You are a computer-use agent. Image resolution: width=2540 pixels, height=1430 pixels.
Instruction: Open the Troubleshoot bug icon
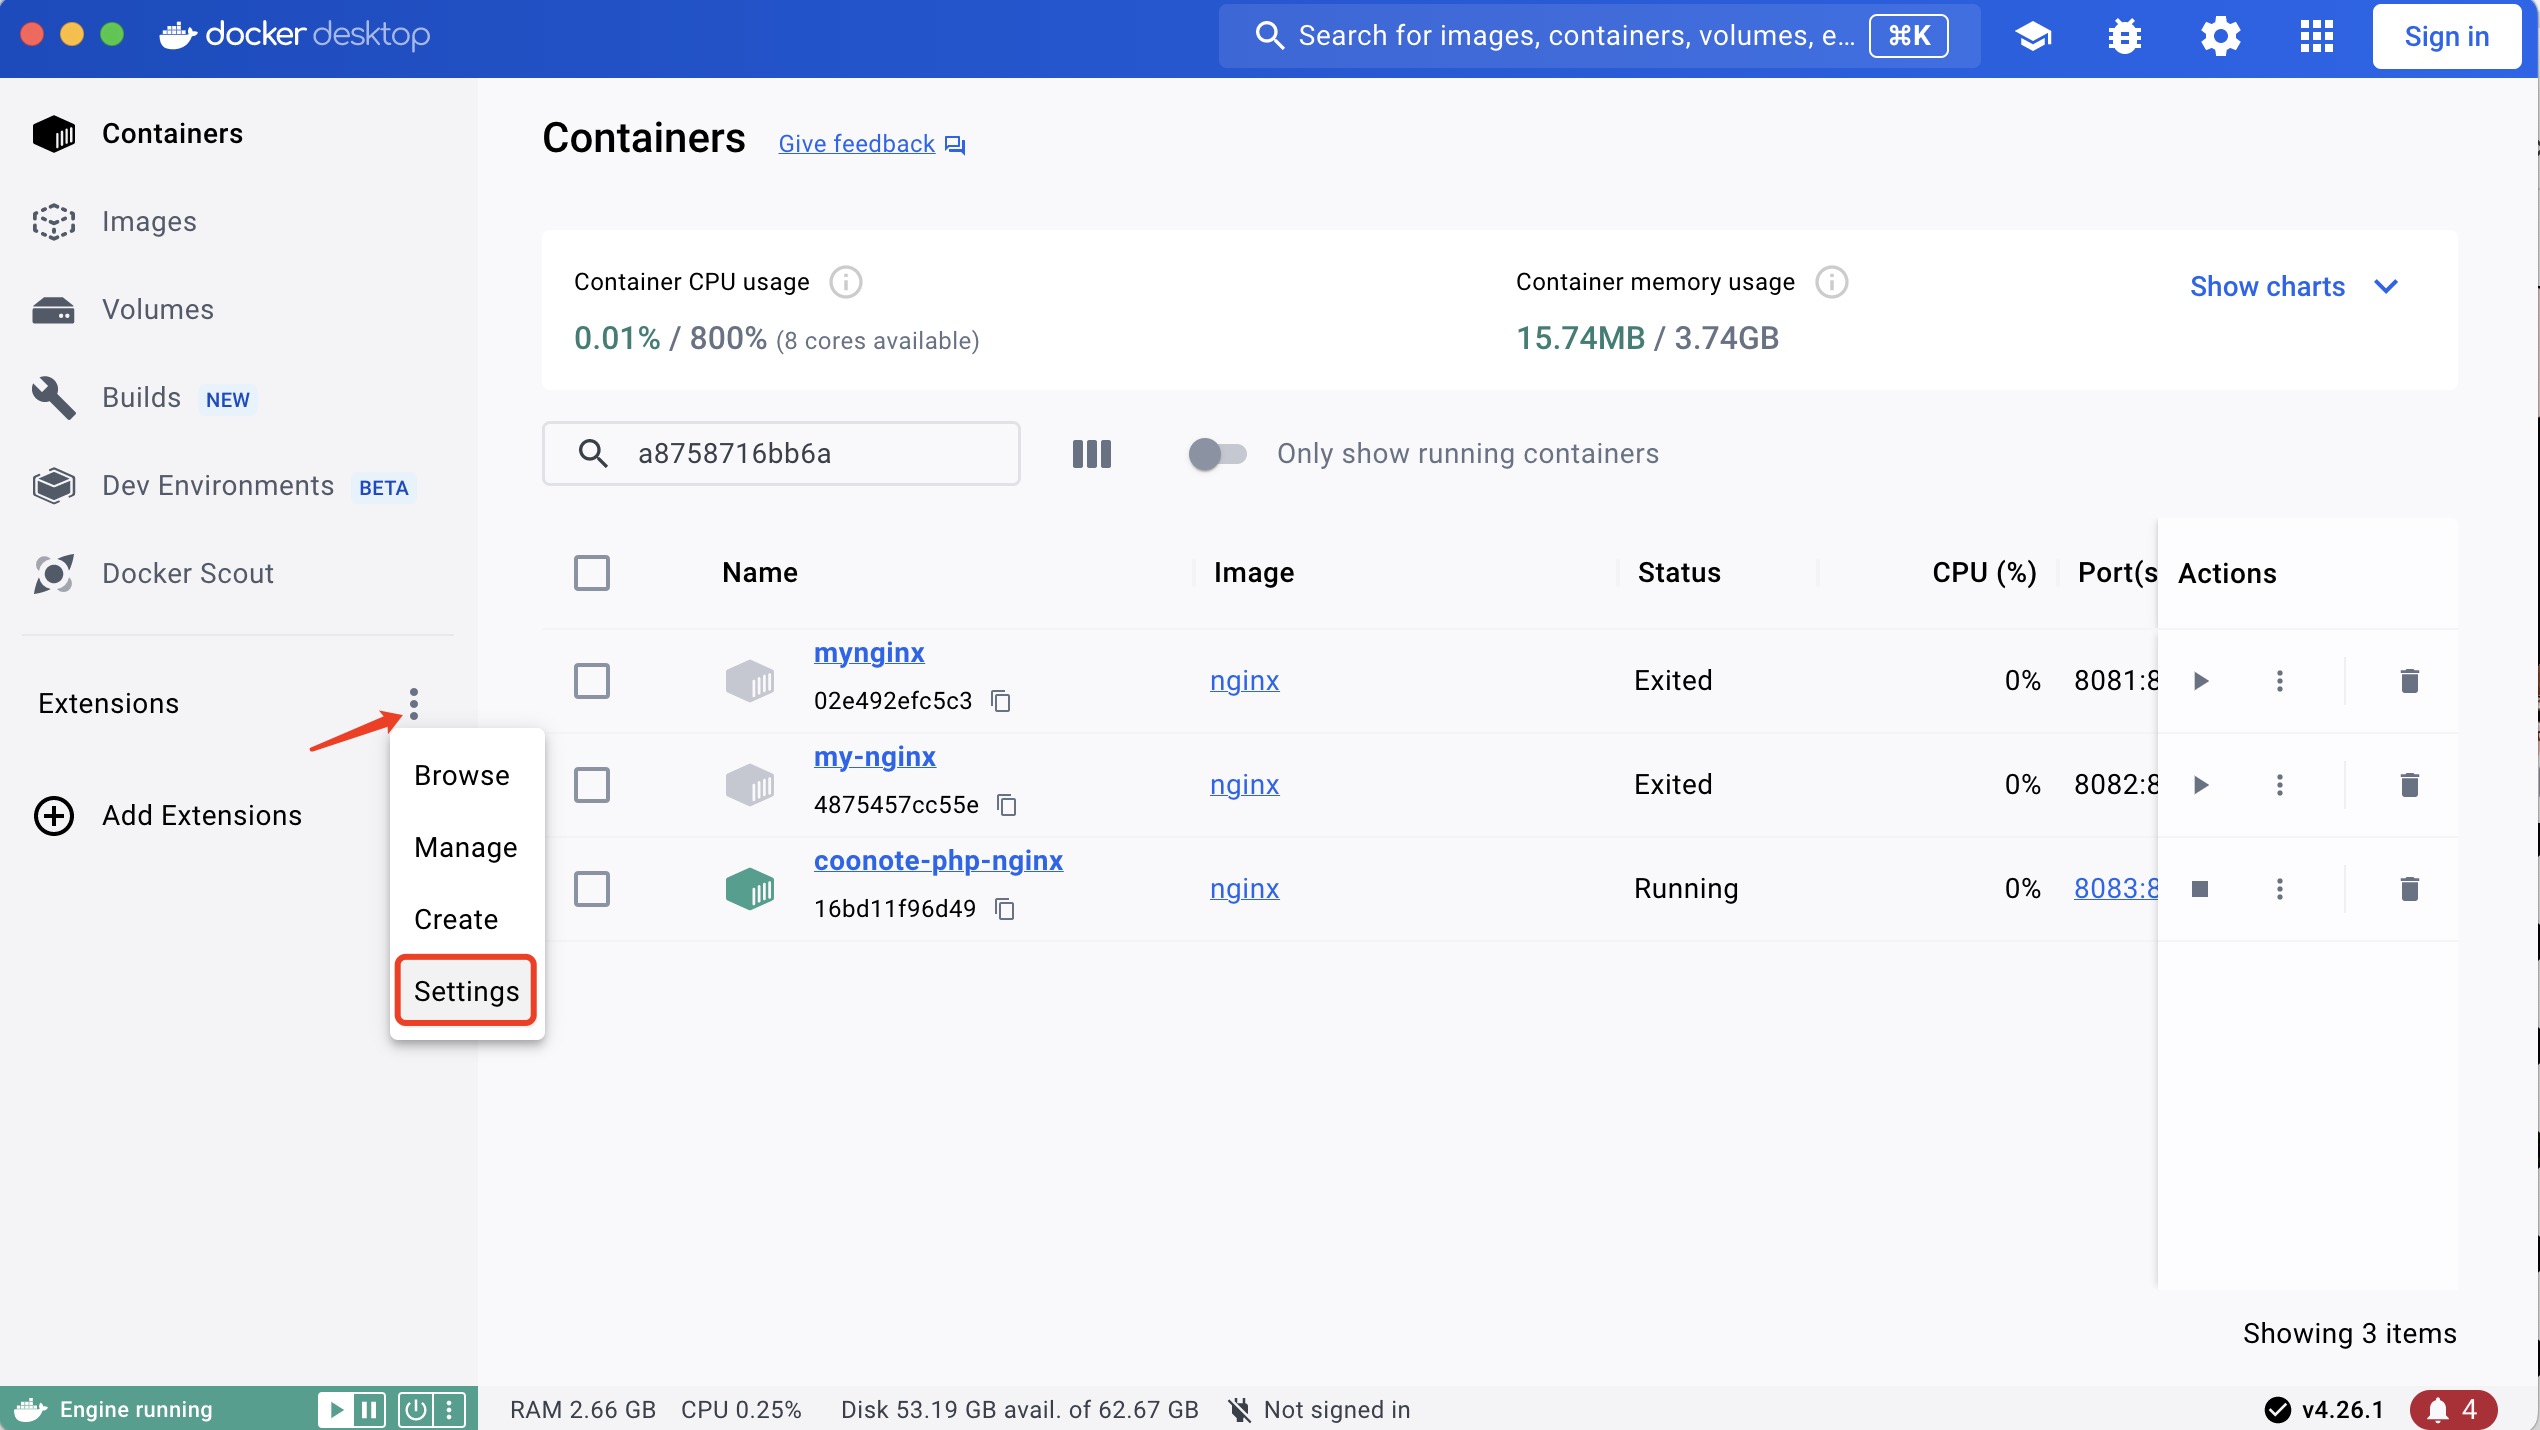coord(2125,36)
